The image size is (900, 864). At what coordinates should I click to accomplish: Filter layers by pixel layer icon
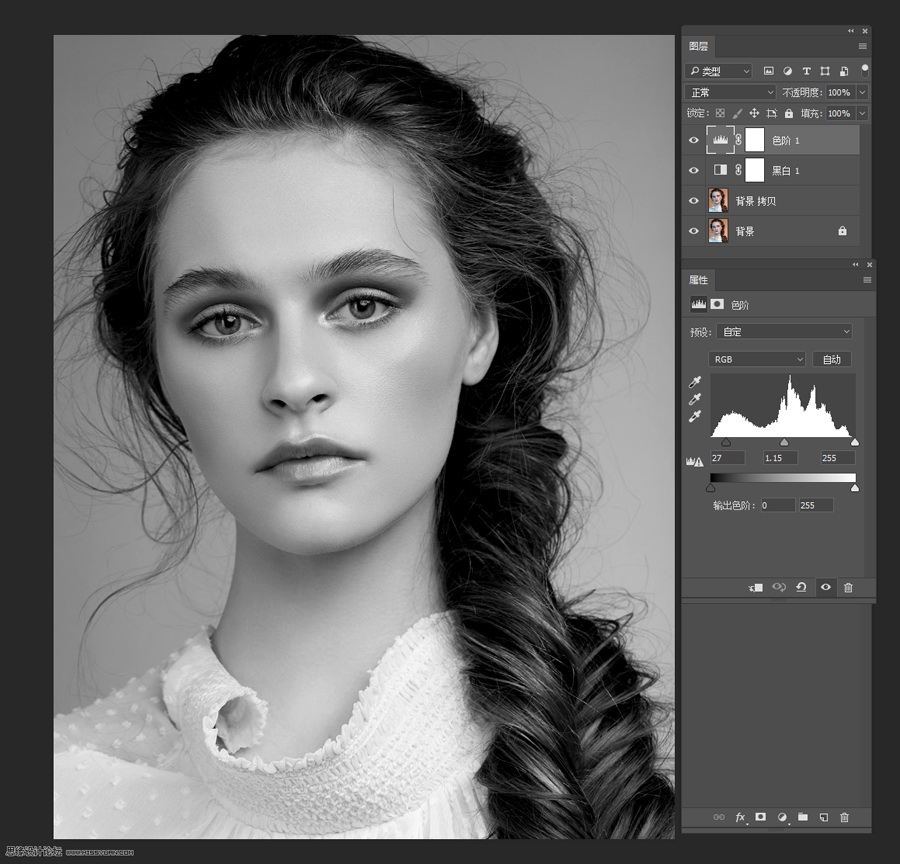pyautogui.click(x=768, y=71)
